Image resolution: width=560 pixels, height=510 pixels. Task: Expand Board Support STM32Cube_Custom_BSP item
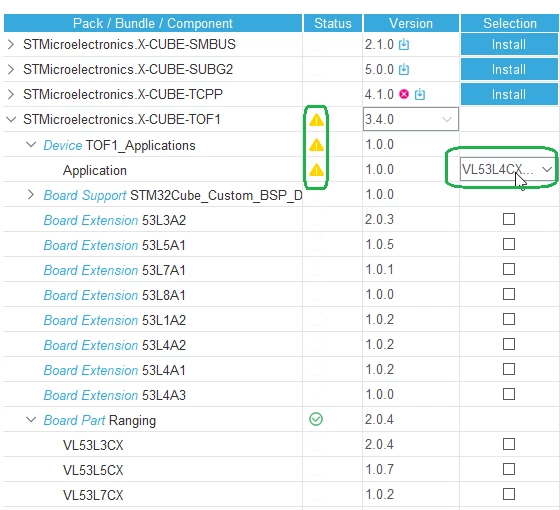click(x=31, y=195)
